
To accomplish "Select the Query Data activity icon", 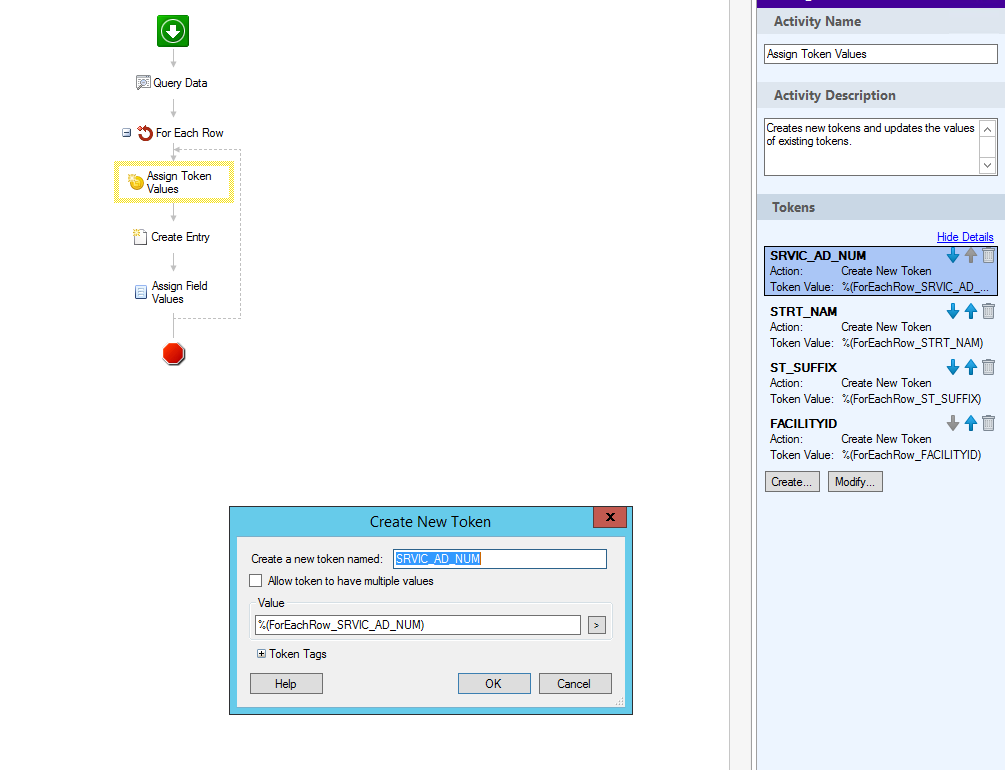I will pos(143,83).
